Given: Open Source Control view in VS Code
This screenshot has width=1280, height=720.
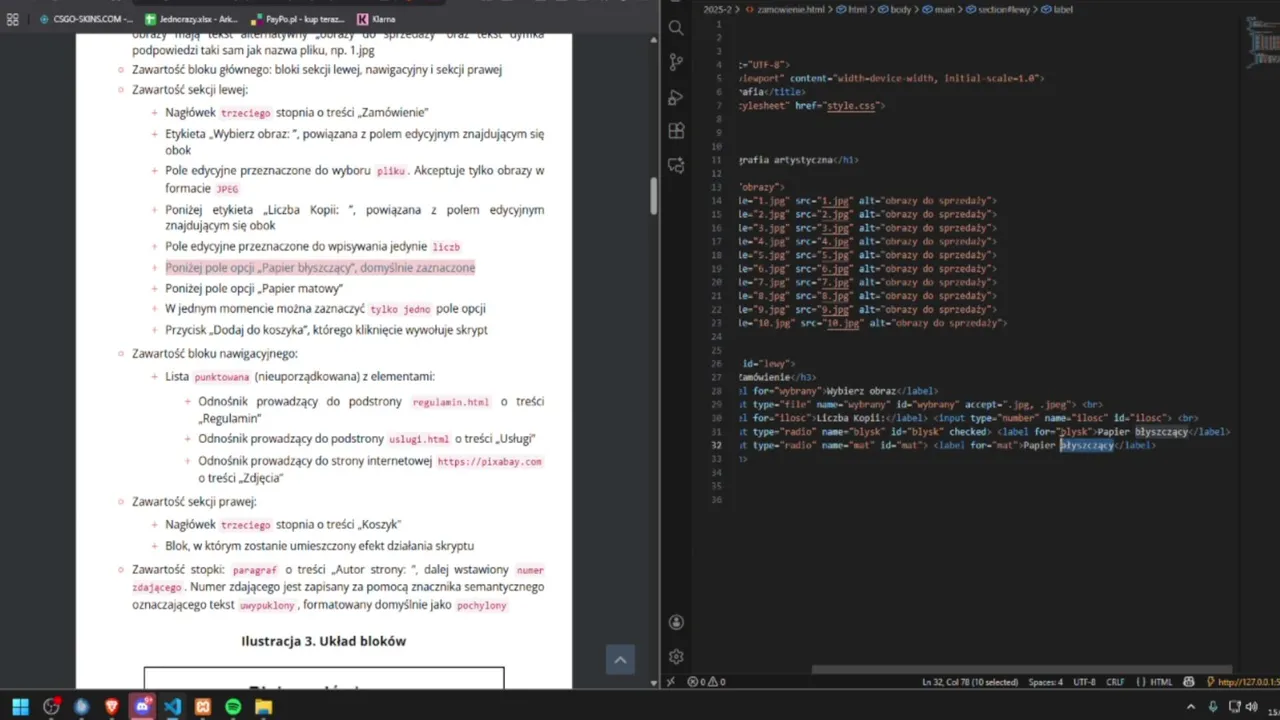Looking at the screenshot, I should [676, 62].
